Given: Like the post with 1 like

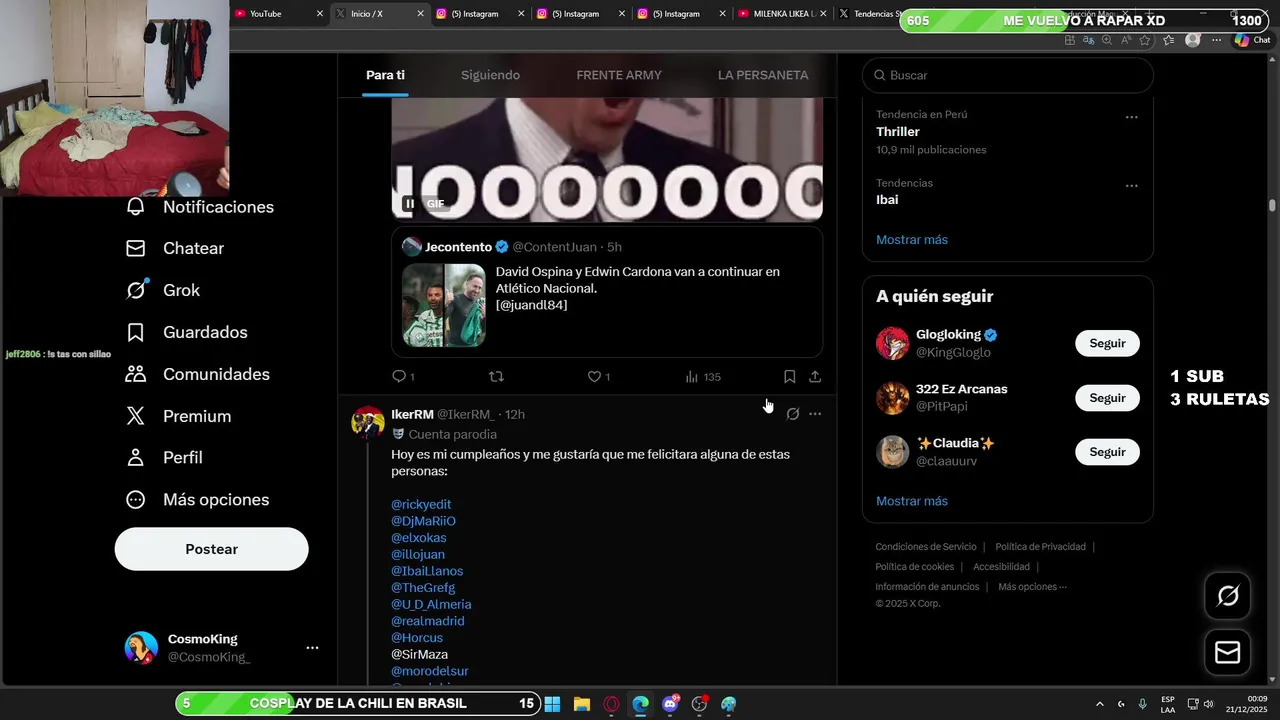Looking at the screenshot, I should (x=598, y=377).
